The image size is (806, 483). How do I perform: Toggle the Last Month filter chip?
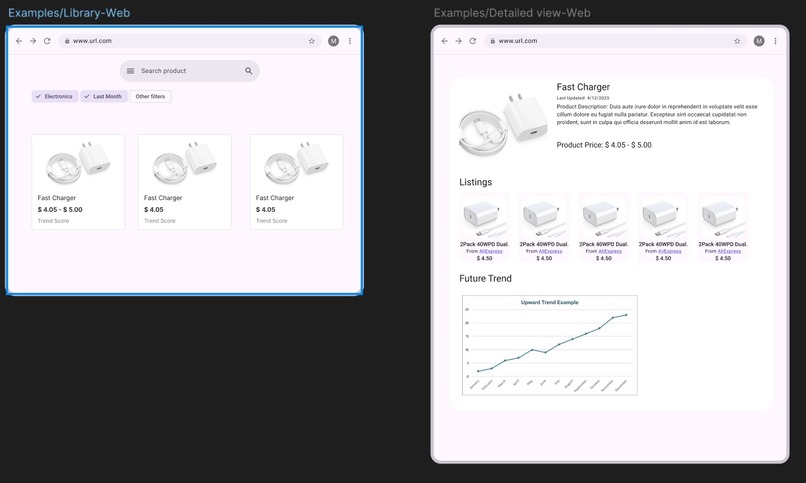click(104, 97)
